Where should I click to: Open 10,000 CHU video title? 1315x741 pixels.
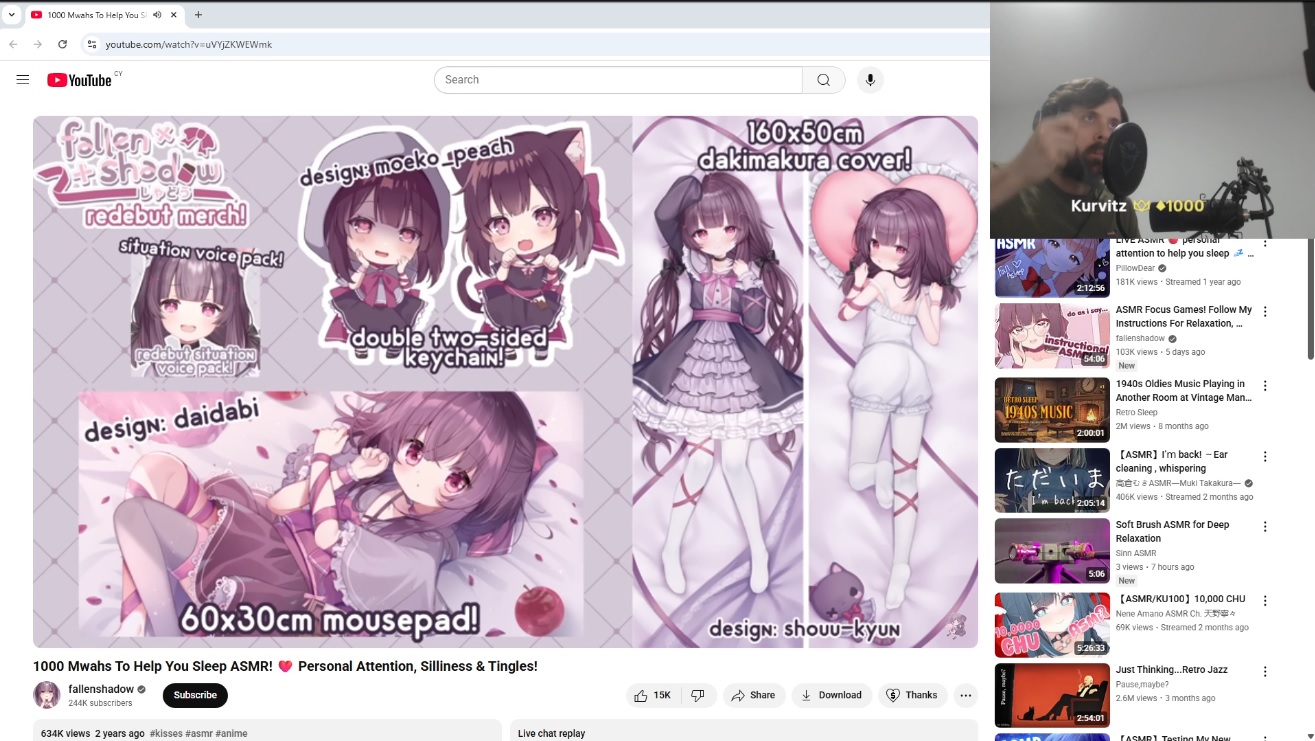click(x=1181, y=599)
